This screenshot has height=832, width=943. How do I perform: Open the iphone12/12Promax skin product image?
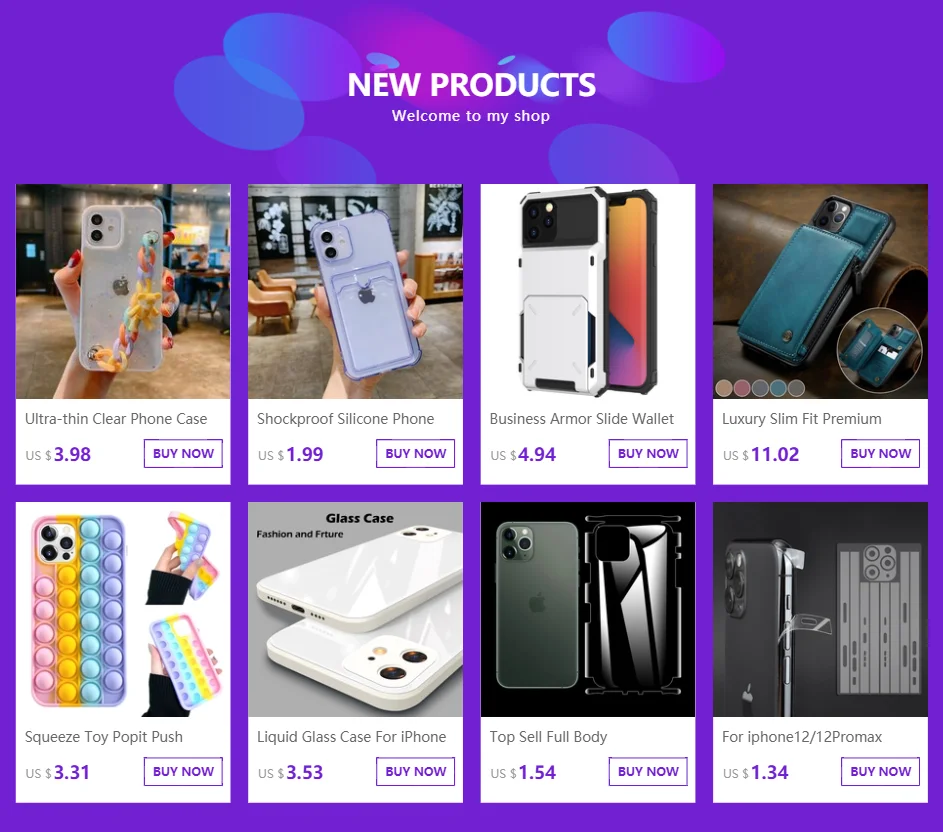[820, 609]
